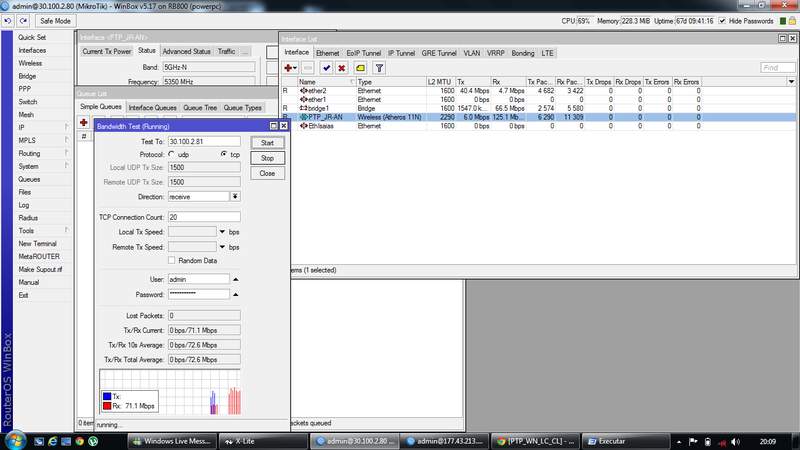Click the blue checkmark enable interface icon
Image resolution: width=800 pixels, height=450 pixels.
pos(326,68)
